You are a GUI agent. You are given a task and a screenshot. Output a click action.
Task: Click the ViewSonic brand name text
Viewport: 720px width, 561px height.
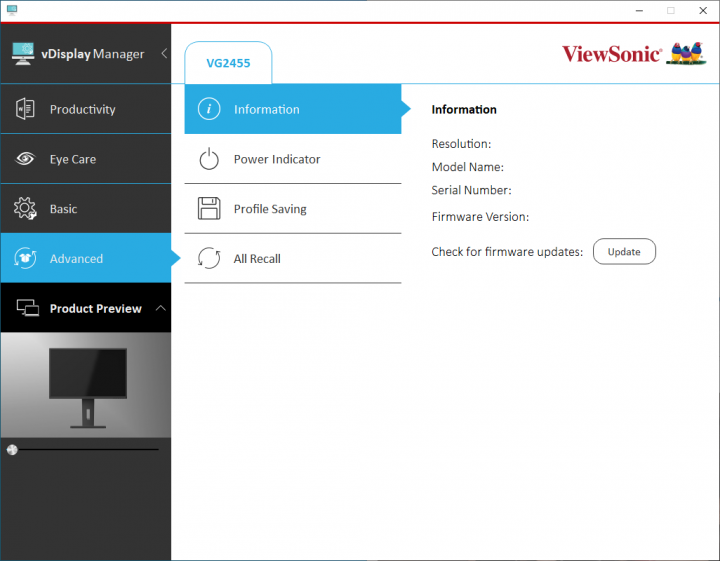(612, 54)
